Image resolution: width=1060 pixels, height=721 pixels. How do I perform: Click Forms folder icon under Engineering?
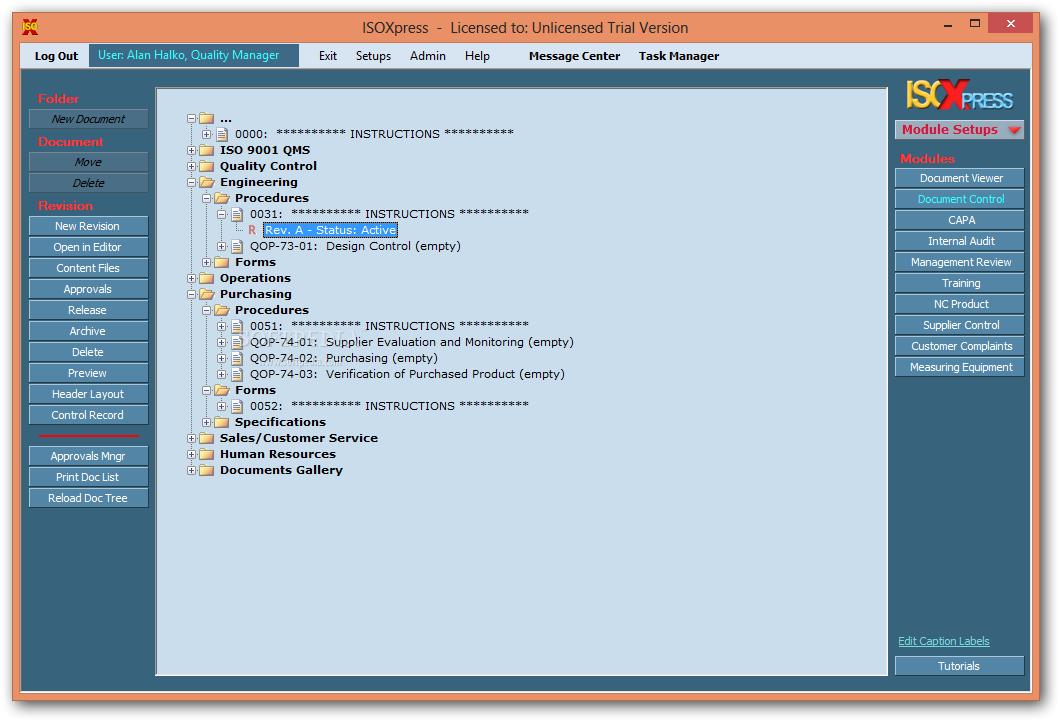coord(222,262)
